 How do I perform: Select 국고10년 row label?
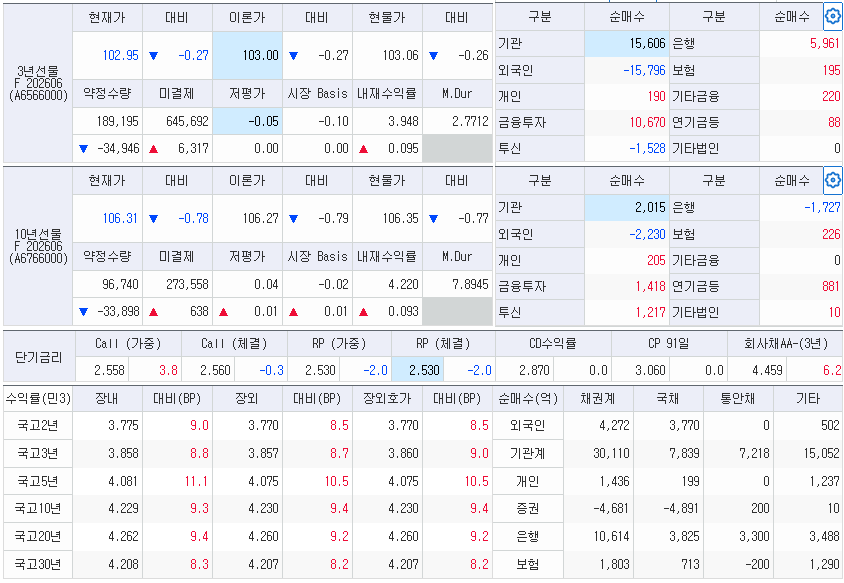(38, 509)
